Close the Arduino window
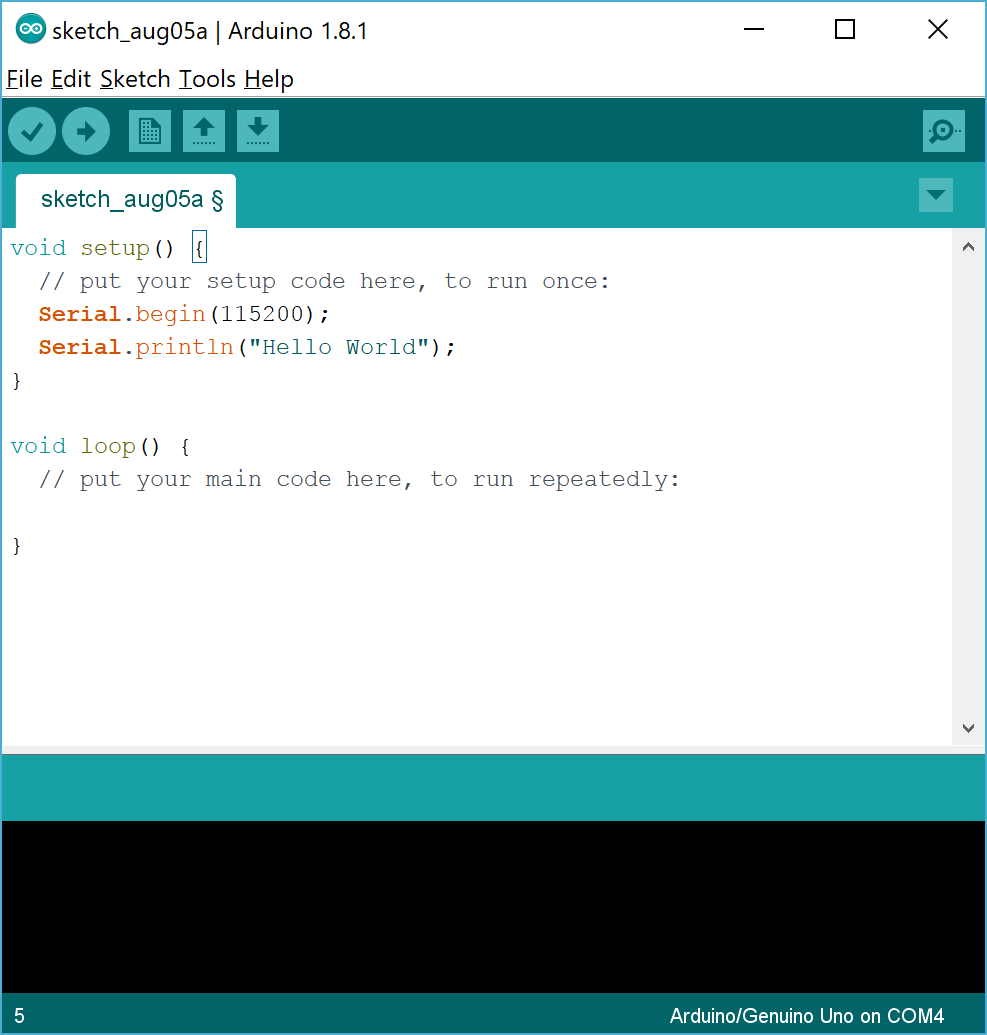Screen dimensions: 987x1035 coord(937,30)
